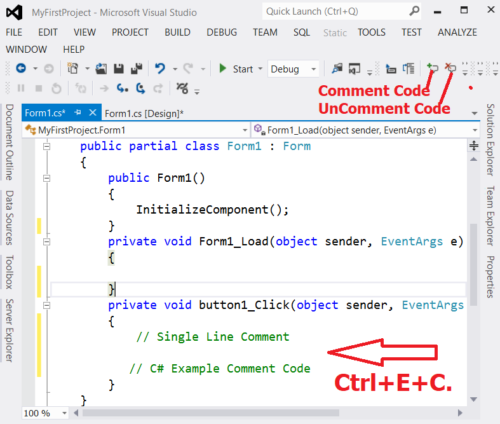This screenshot has width=500, height=424.
Task: Open the FILE menu
Action: (14, 32)
